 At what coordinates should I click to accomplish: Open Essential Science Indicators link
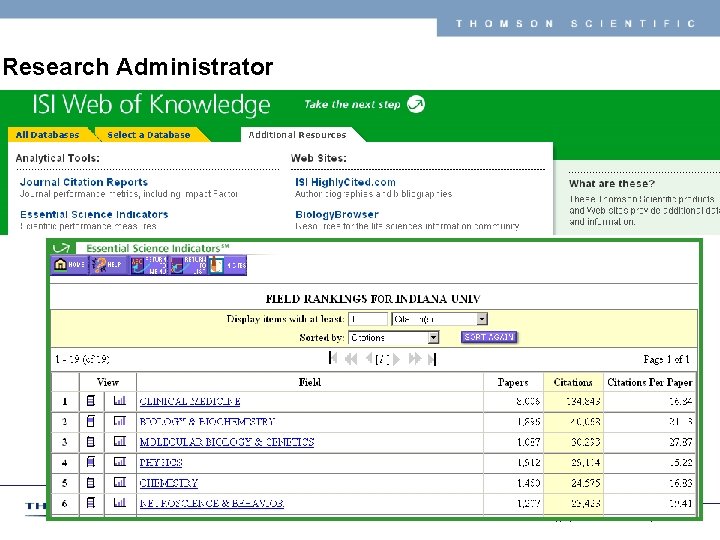click(x=94, y=214)
